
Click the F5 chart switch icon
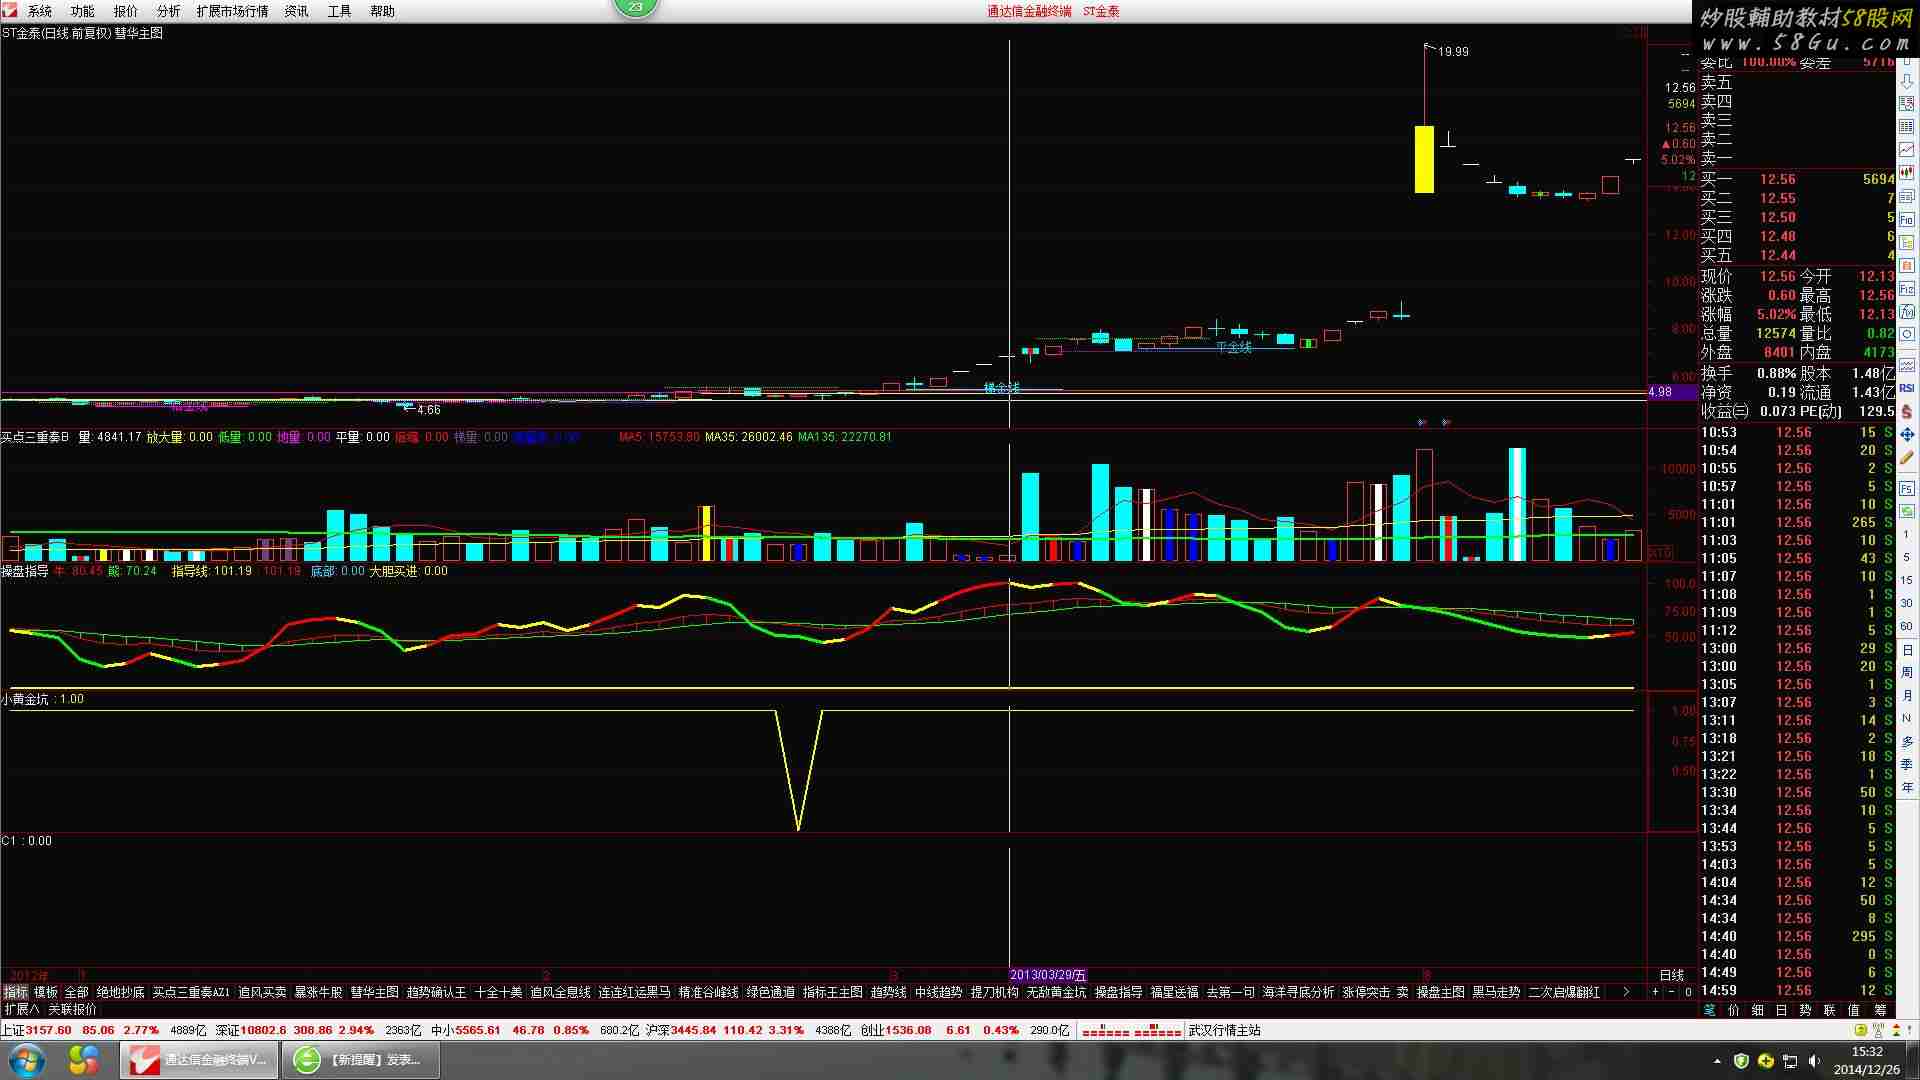pyautogui.click(x=1907, y=487)
